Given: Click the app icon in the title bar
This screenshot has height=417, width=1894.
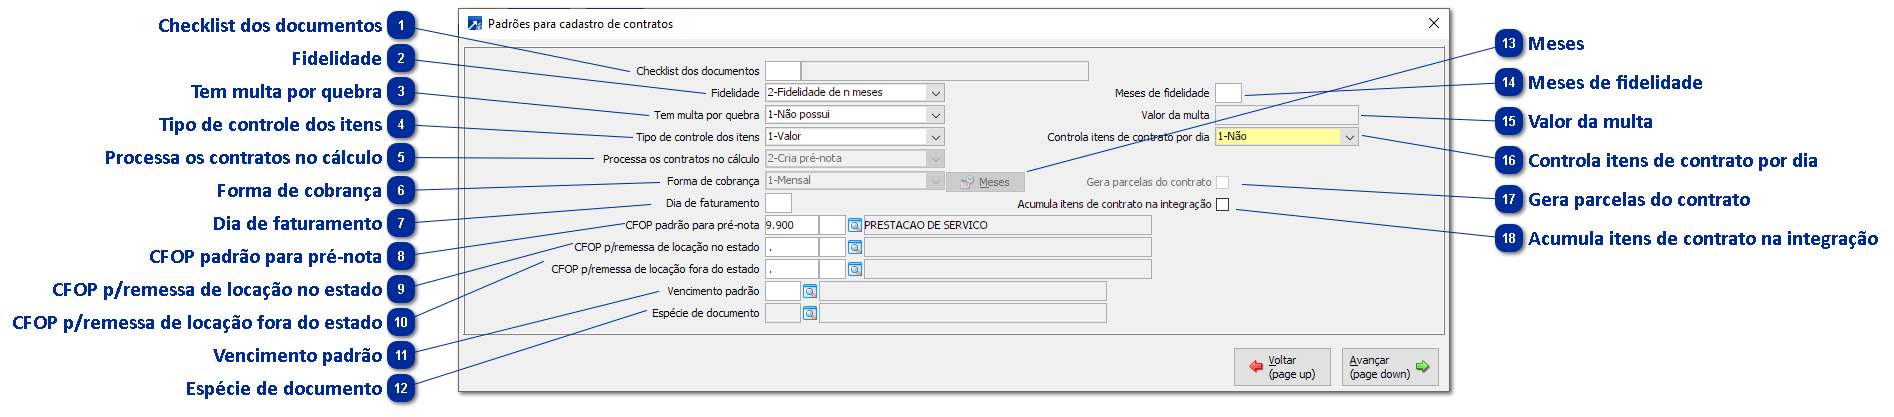Looking at the screenshot, I should coord(475,23).
